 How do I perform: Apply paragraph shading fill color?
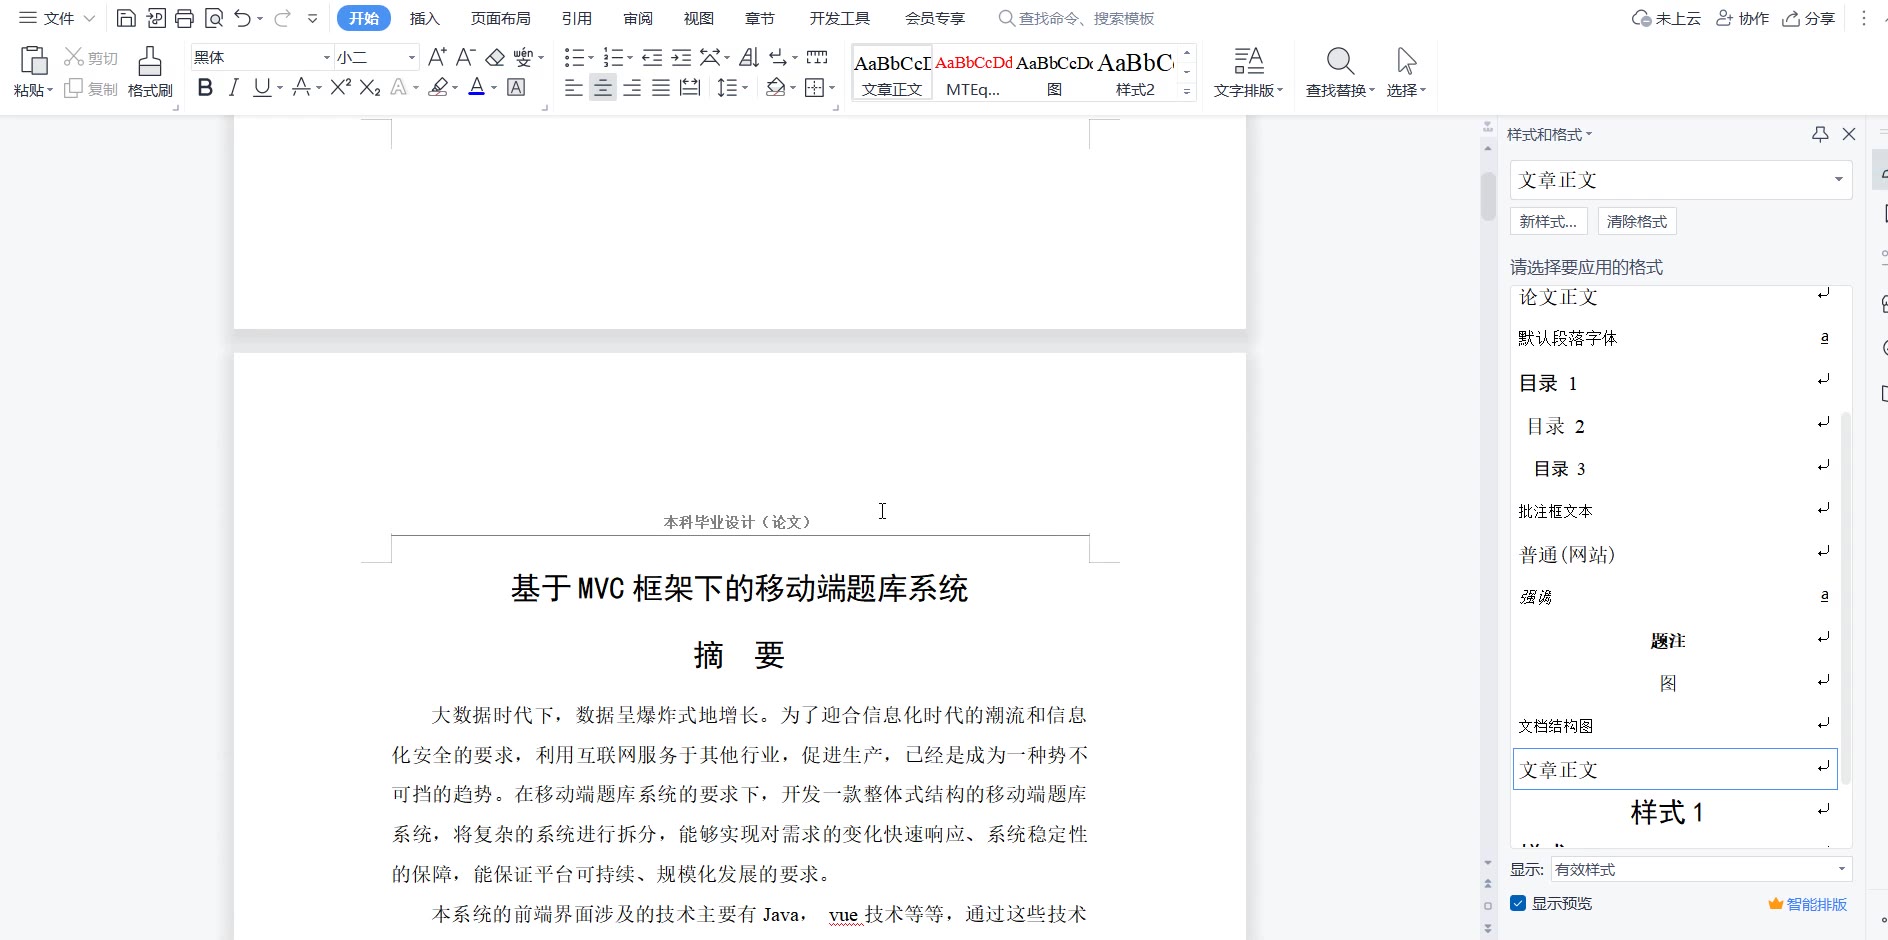[x=775, y=87]
